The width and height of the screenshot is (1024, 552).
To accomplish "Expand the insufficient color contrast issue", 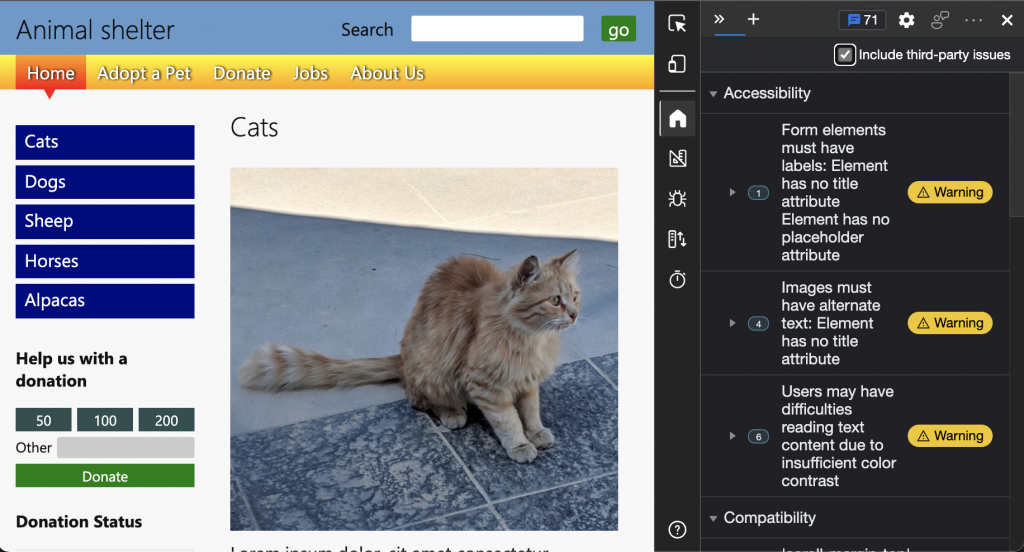I will (x=732, y=436).
